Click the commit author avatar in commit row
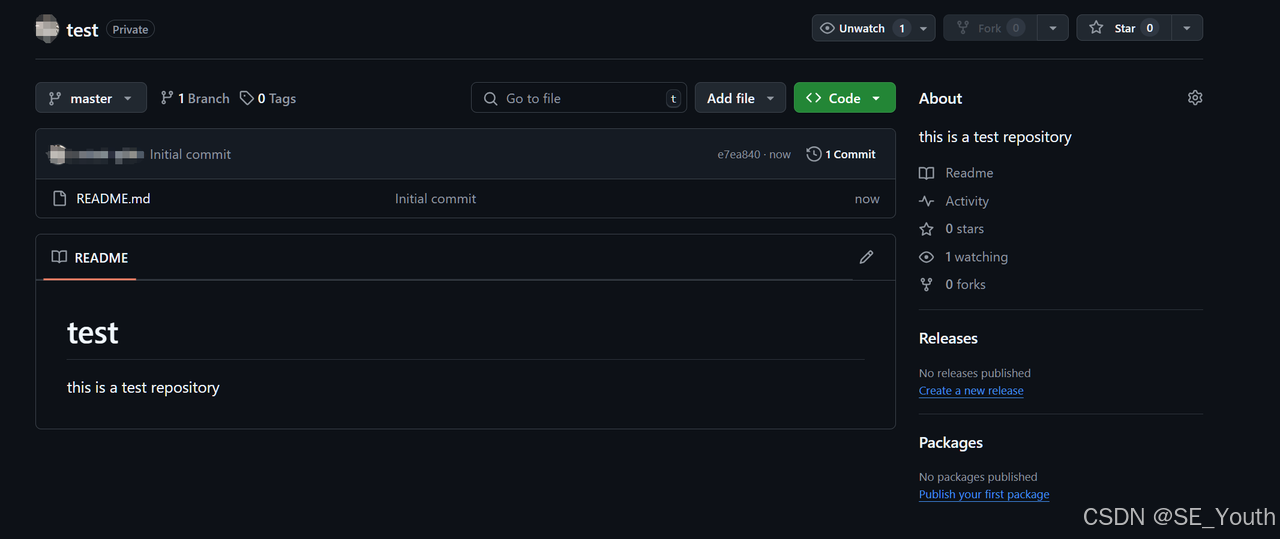This screenshot has width=1280, height=539. (57, 154)
